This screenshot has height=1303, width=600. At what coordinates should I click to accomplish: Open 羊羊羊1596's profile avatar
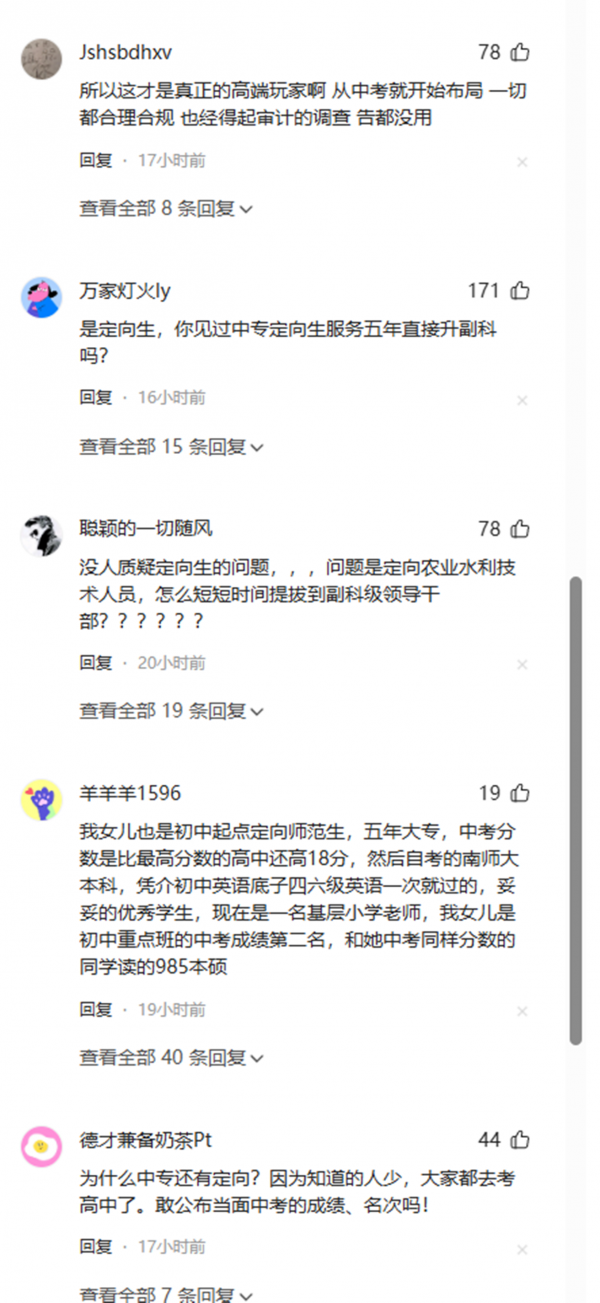pos(41,799)
